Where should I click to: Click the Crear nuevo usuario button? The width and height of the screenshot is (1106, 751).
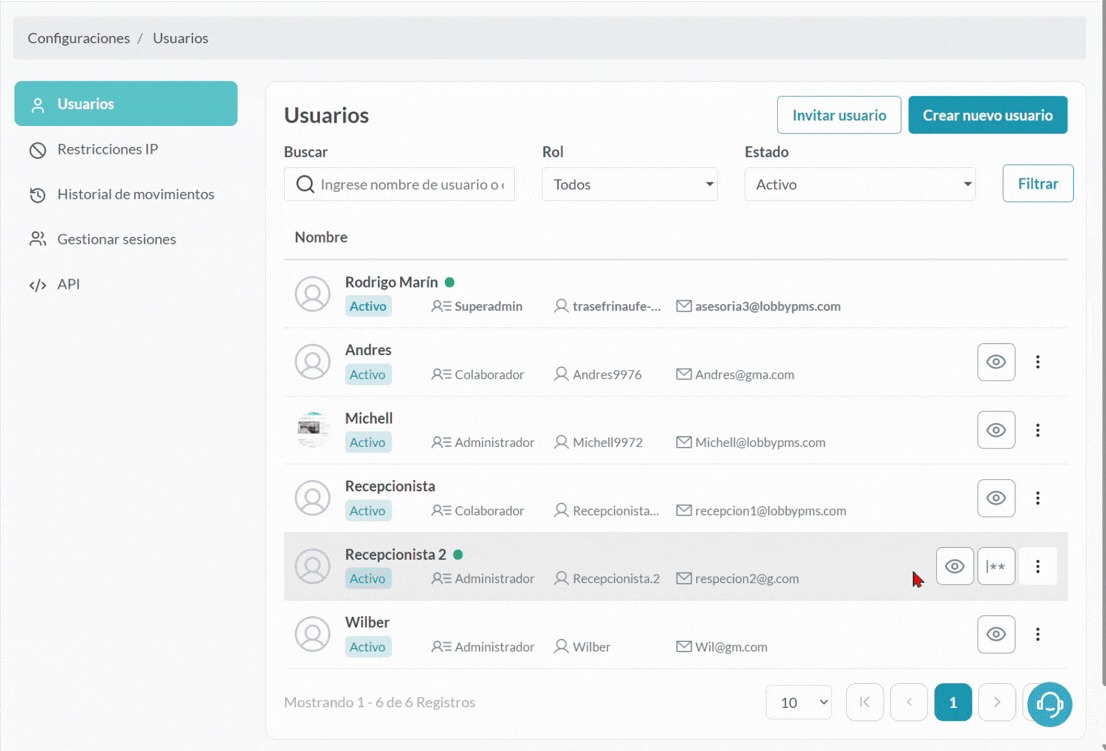(987, 115)
